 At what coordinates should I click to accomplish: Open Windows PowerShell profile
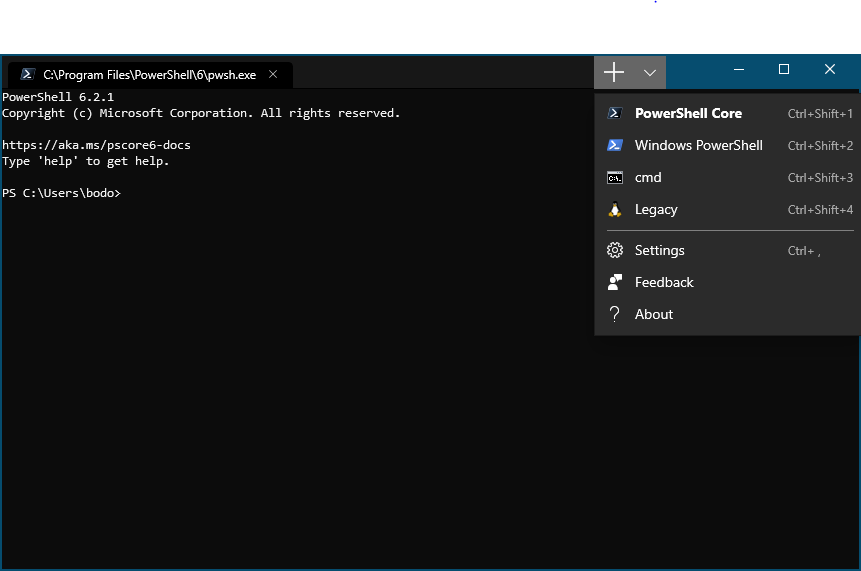728,145
